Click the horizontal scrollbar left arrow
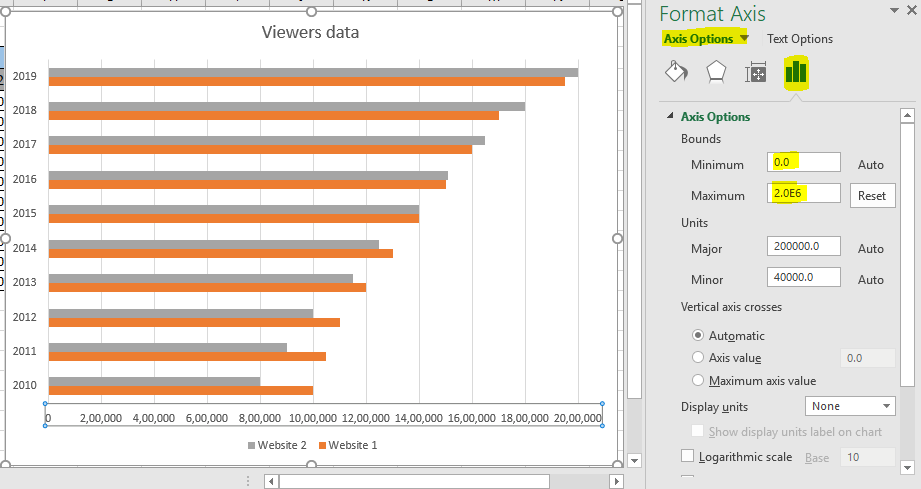The image size is (921, 489). point(271,481)
